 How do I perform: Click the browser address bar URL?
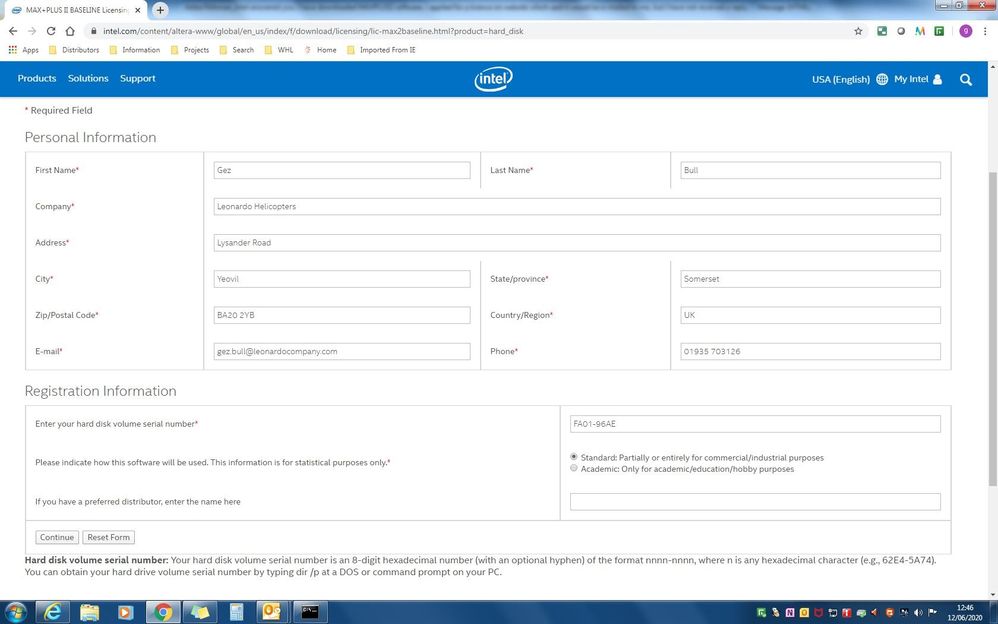tap(313, 31)
